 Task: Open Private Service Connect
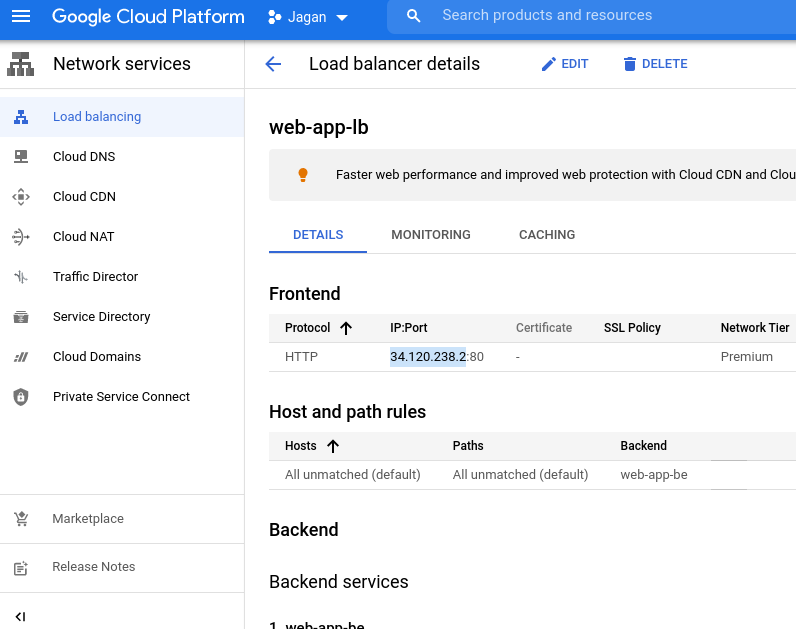click(x=122, y=397)
